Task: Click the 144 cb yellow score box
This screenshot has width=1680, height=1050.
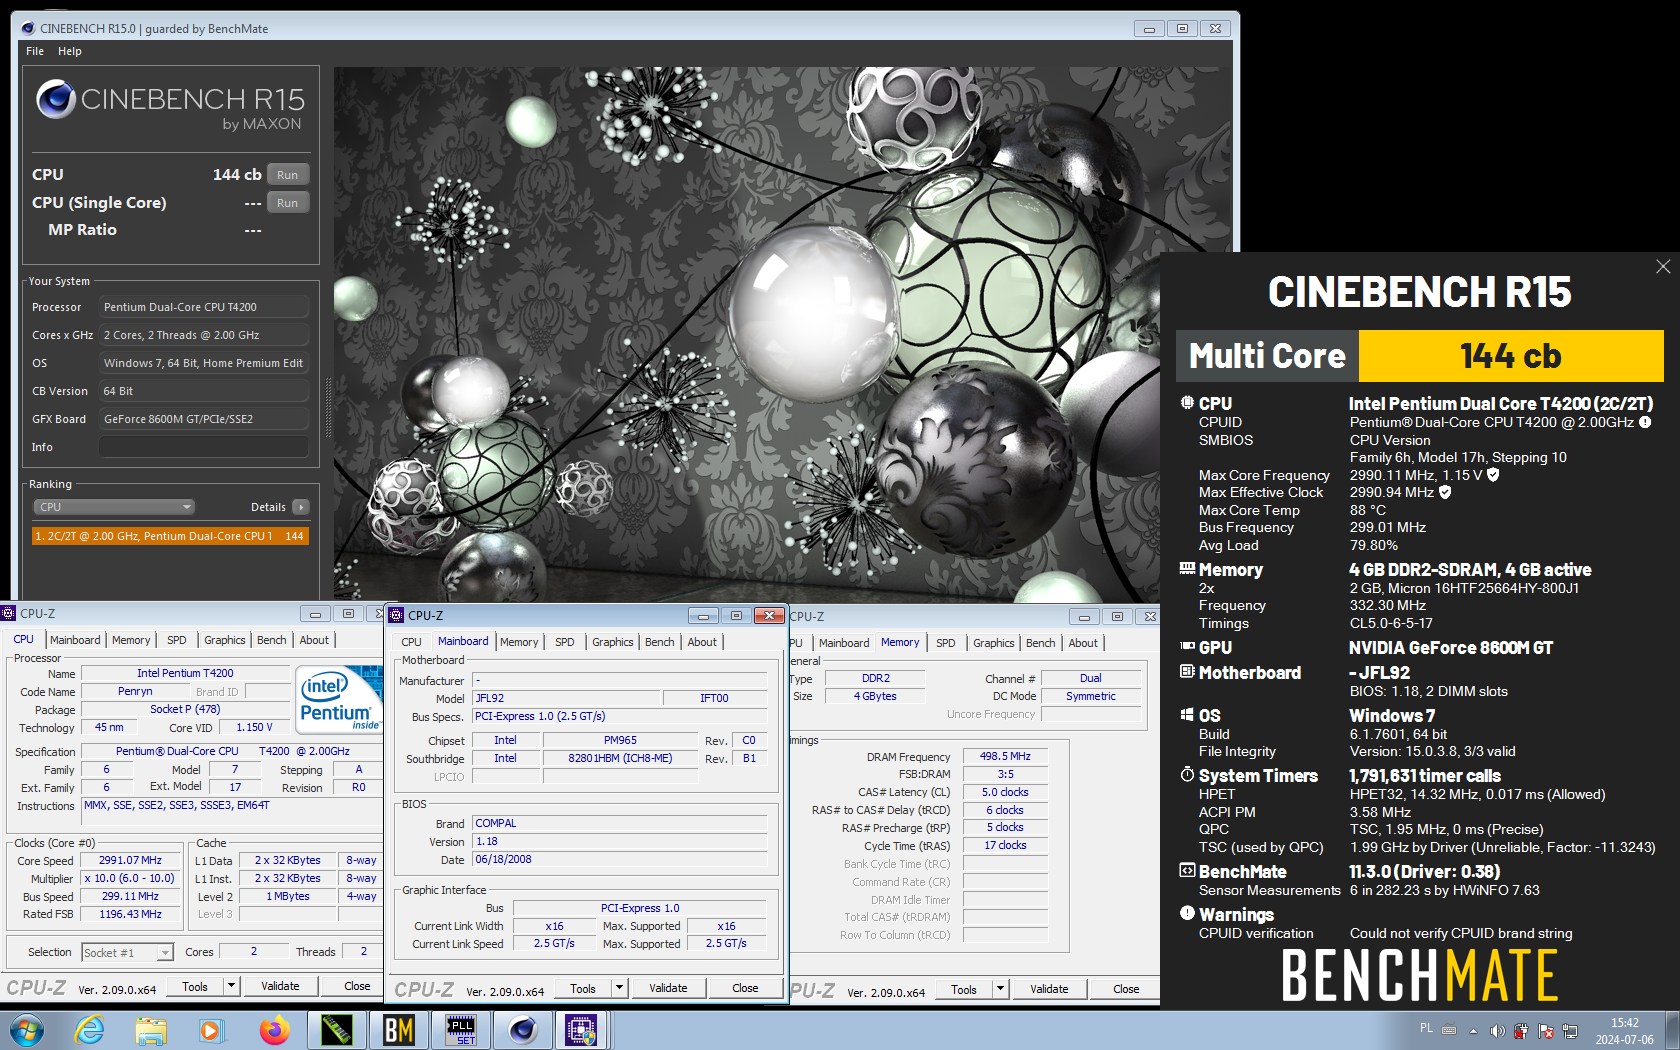Action: [1510, 356]
